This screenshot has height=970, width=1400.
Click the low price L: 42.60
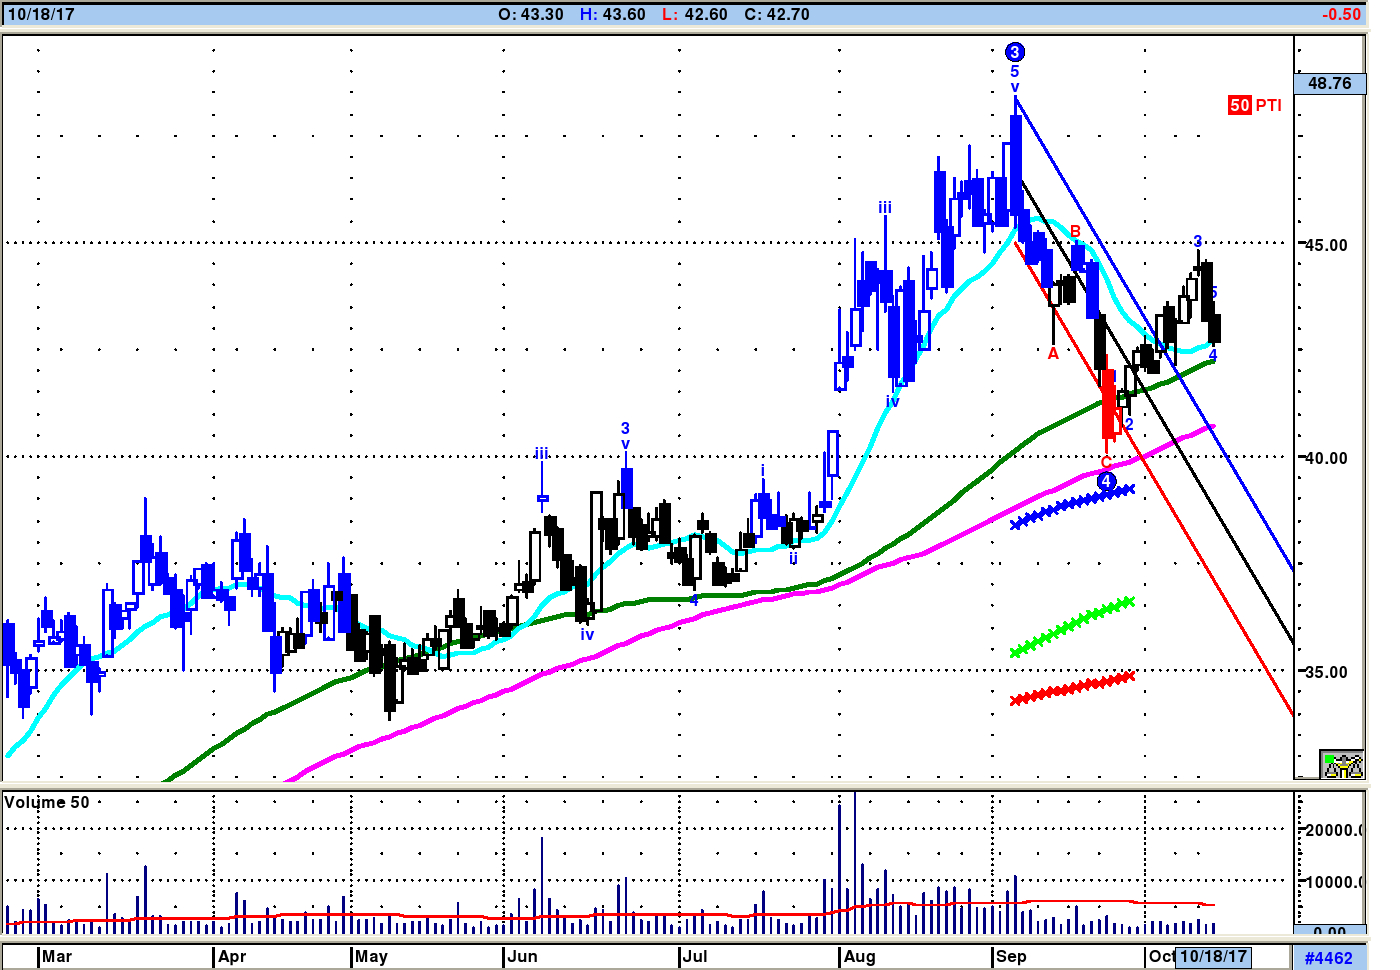tap(694, 15)
